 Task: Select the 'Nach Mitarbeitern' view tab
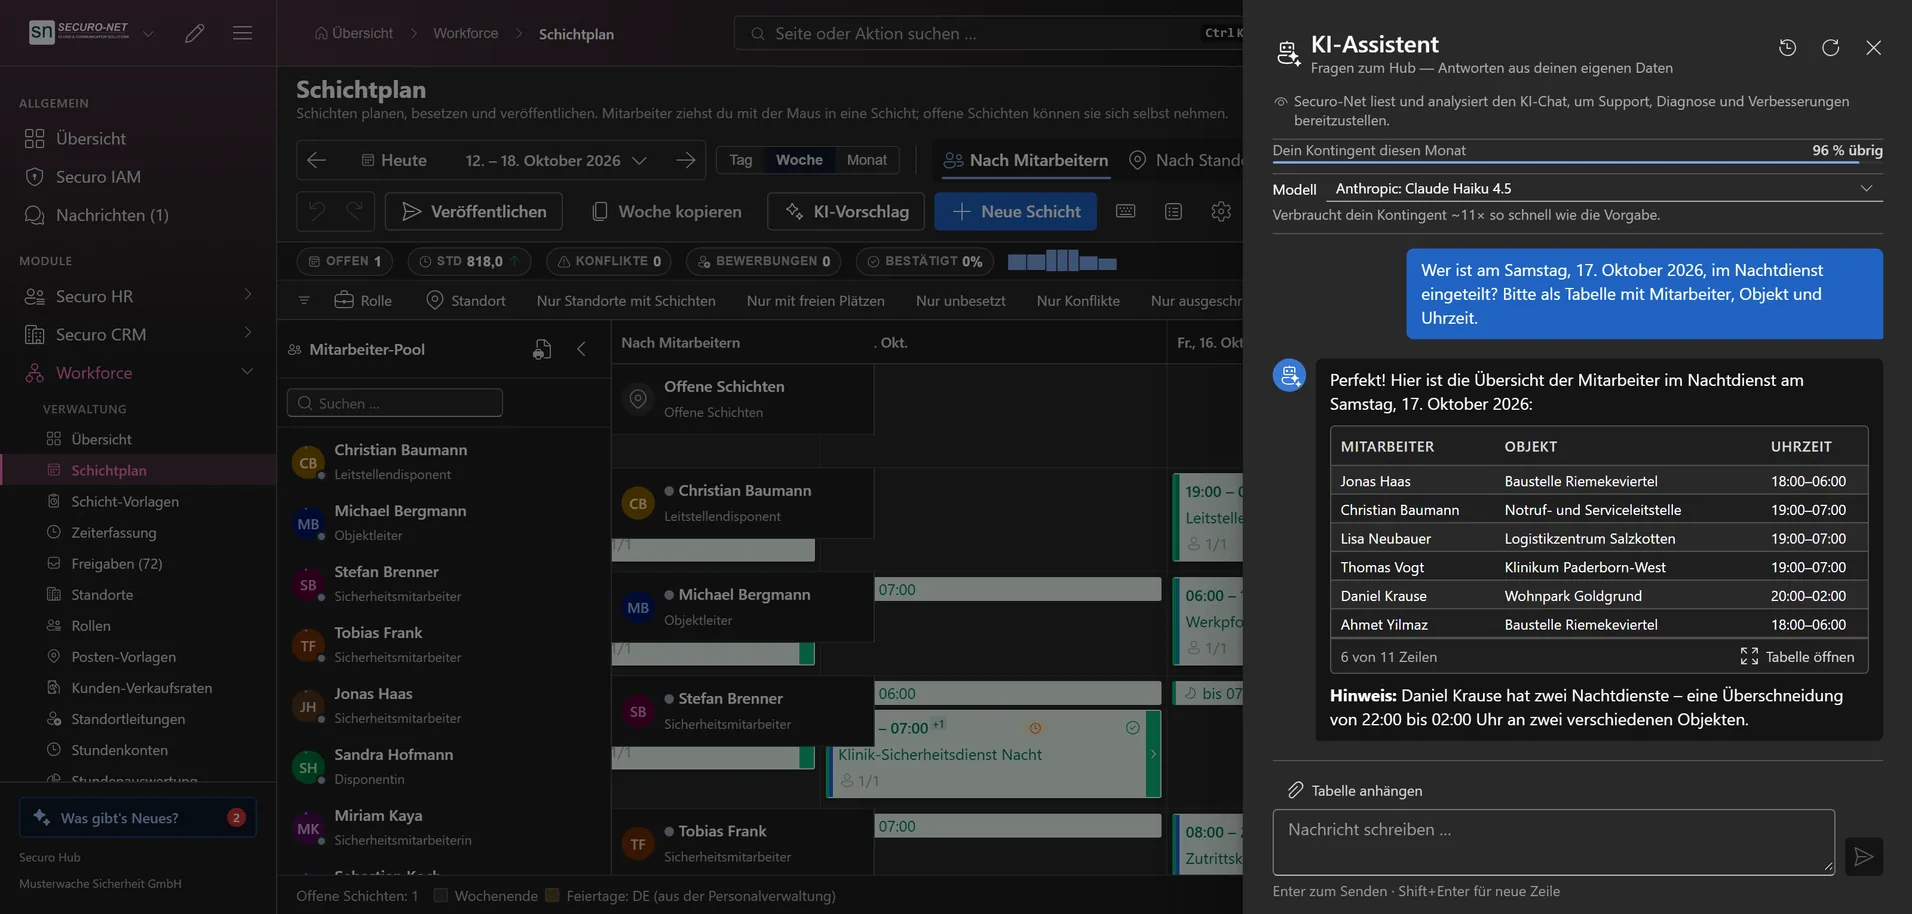(x=1026, y=160)
